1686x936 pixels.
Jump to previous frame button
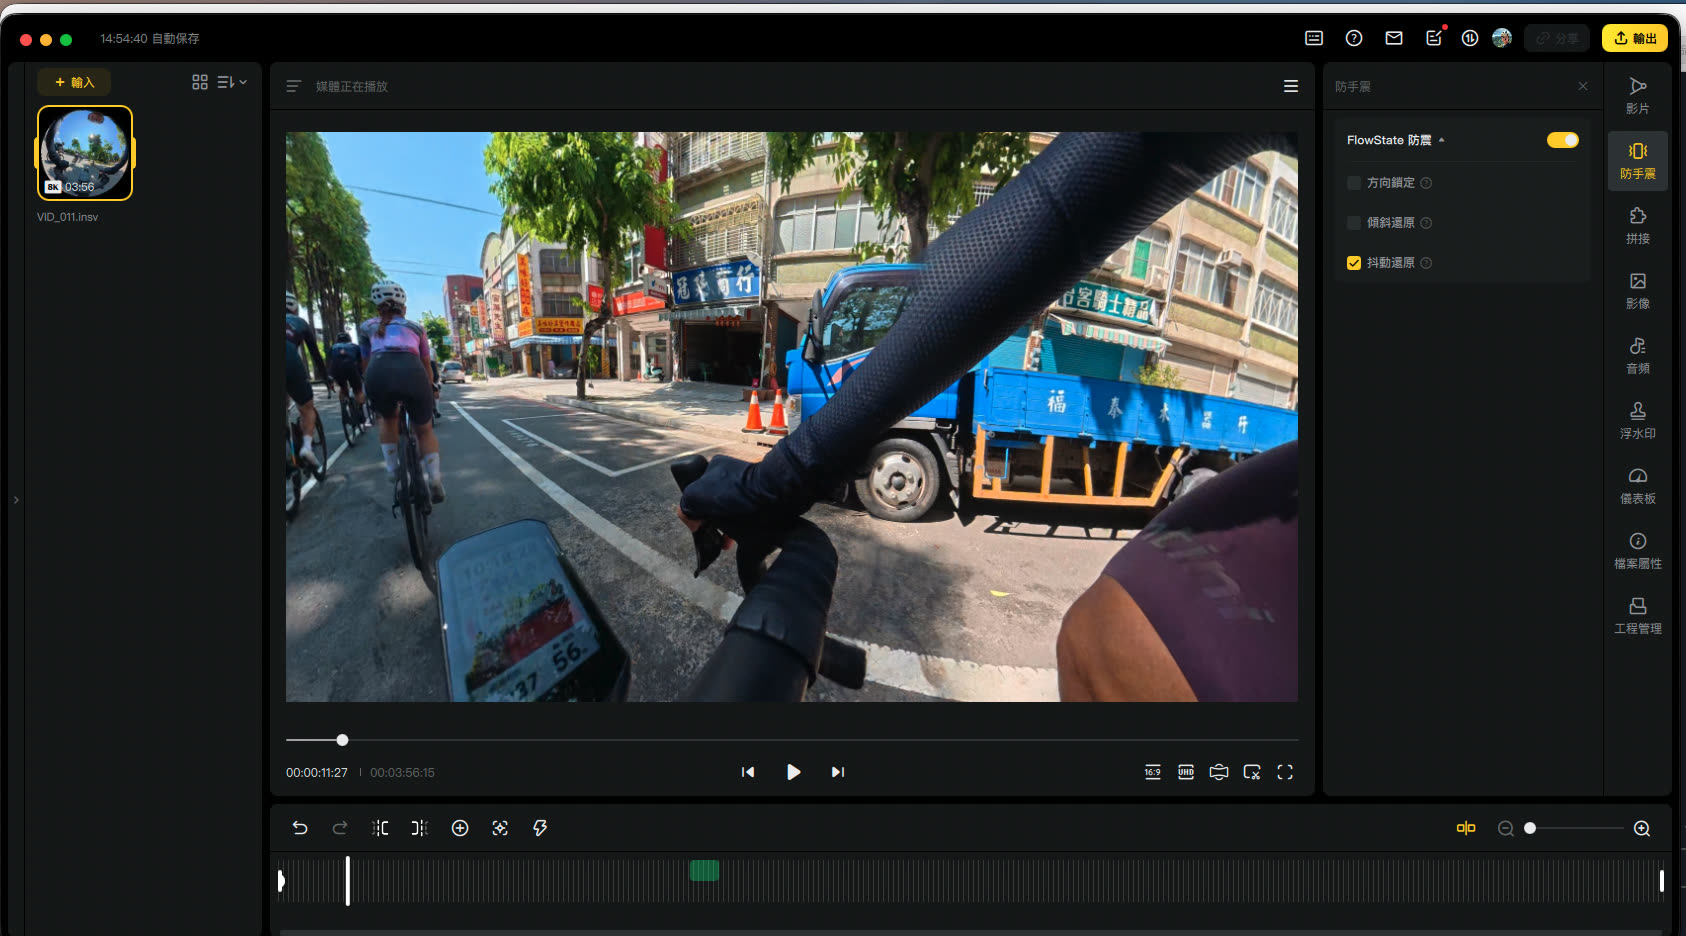coord(748,772)
